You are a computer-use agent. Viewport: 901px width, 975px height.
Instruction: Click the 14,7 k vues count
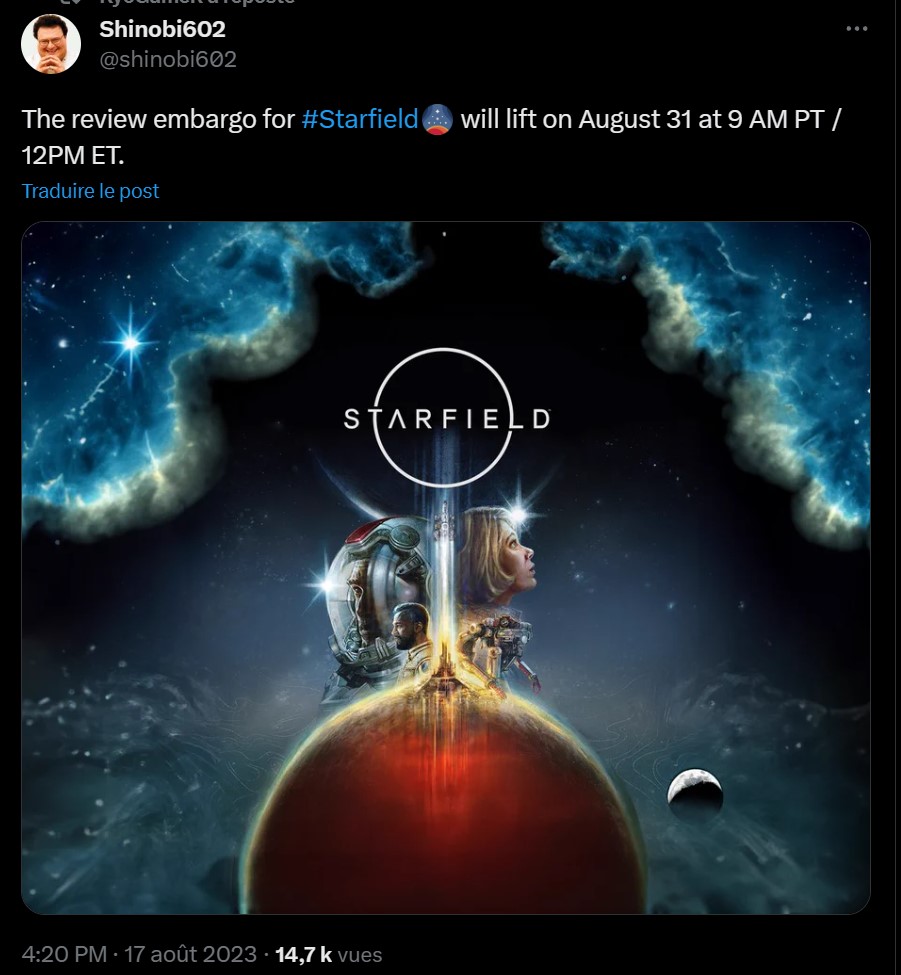(328, 954)
